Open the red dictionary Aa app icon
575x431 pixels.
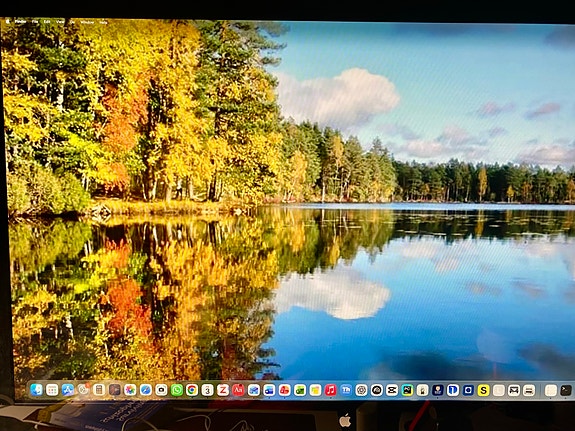238,390
